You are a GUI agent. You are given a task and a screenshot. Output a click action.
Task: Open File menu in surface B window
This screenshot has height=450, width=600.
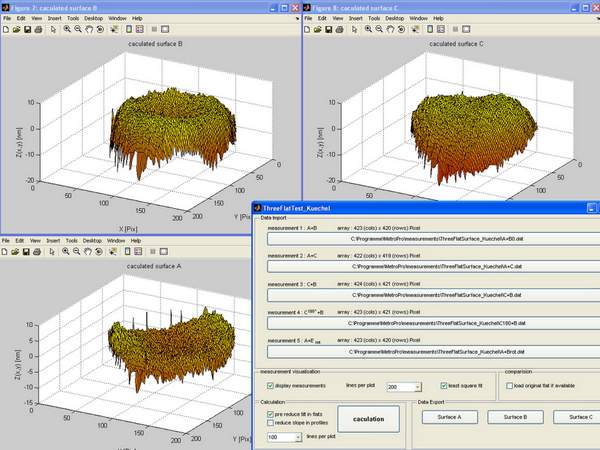(x=7, y=18)
